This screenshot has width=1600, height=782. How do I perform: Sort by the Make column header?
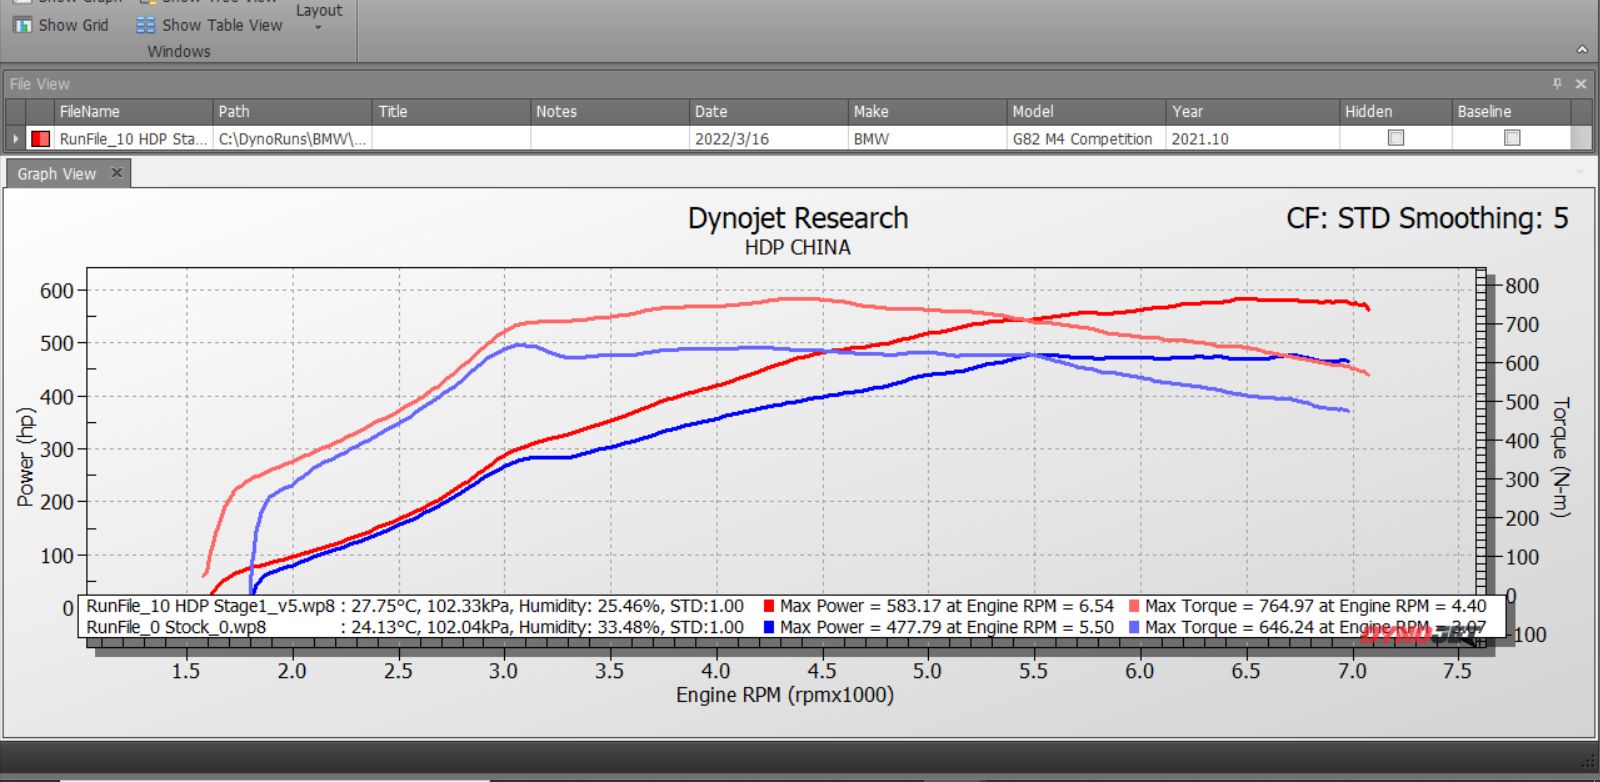(927, 112)
